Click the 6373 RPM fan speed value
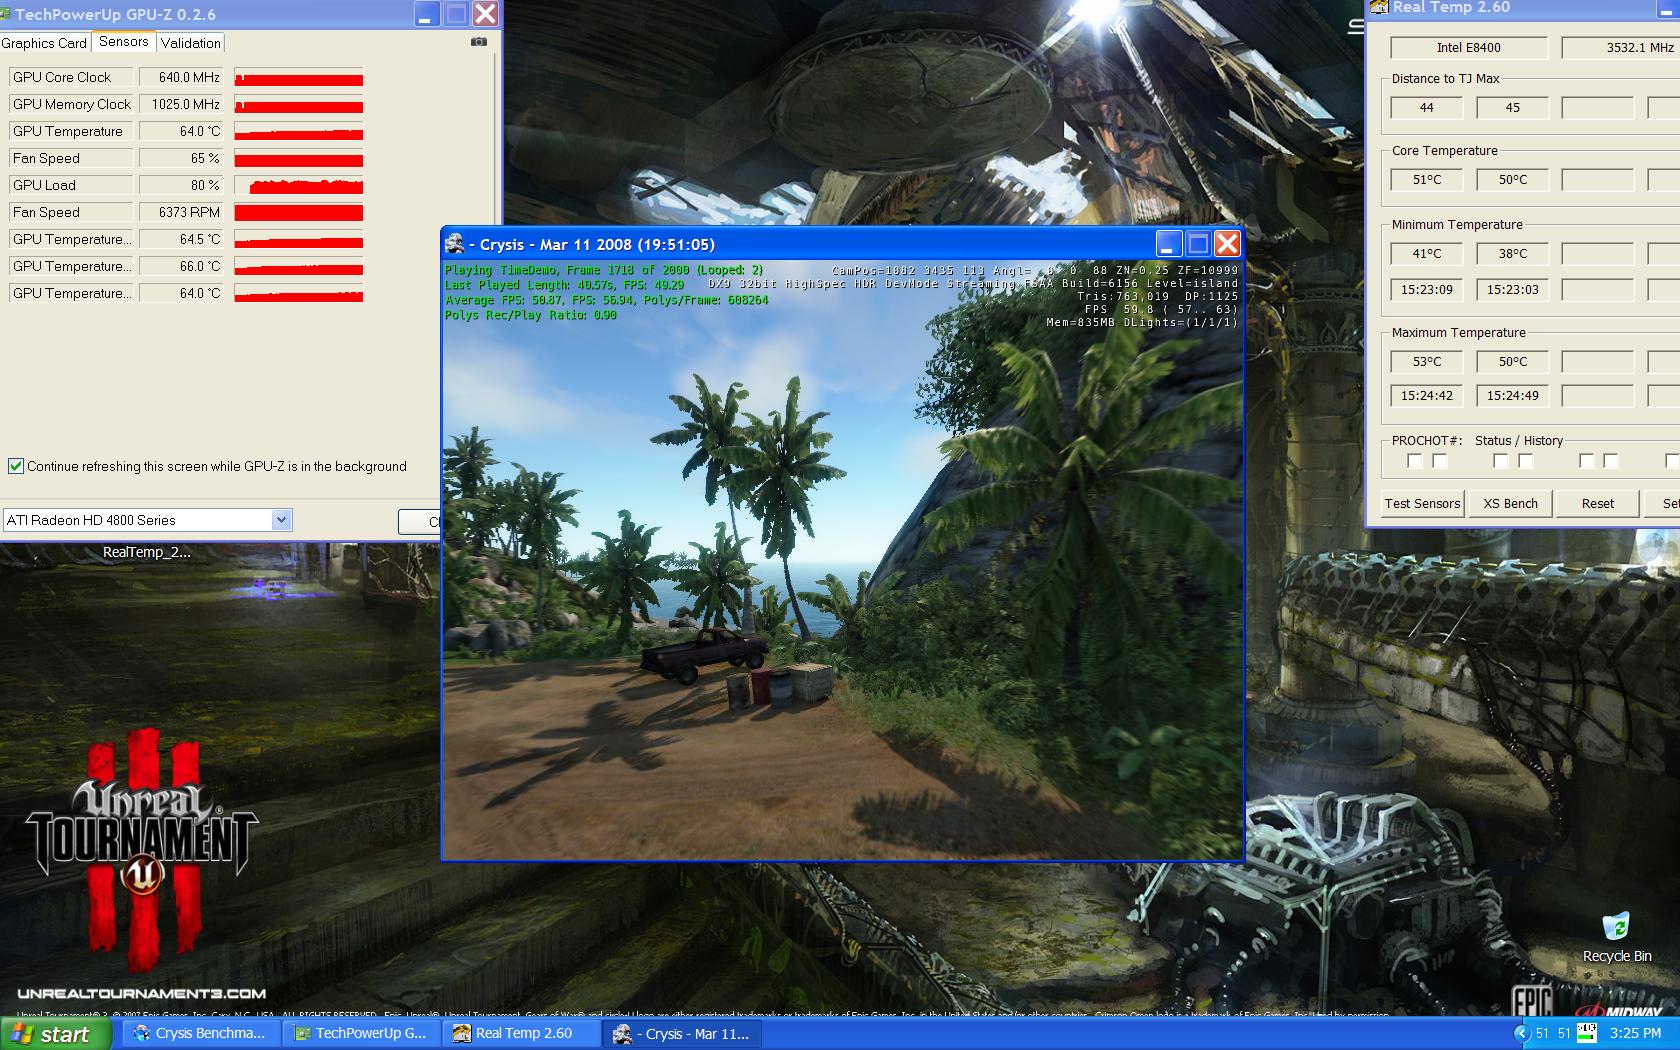 (181, 212)
